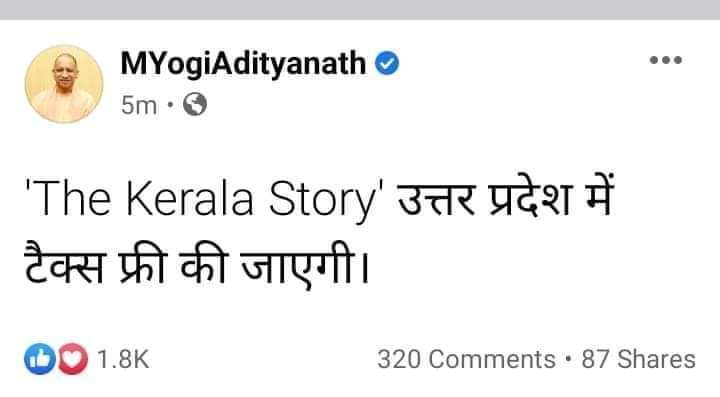The width and height of the screenshot is (720, 397).
Task: Click the dot between Comments and Shares
Action: coord(568,359)
